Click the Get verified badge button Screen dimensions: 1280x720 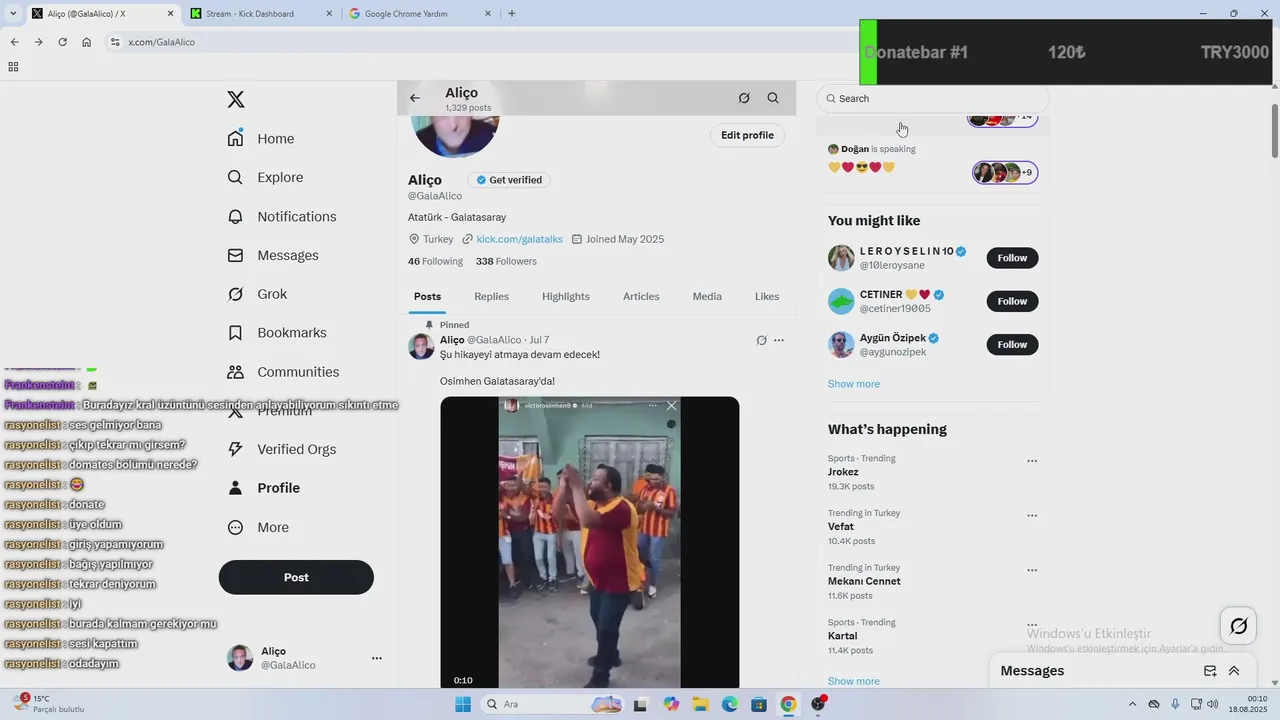pyautogui.click(x=509, y=180)
